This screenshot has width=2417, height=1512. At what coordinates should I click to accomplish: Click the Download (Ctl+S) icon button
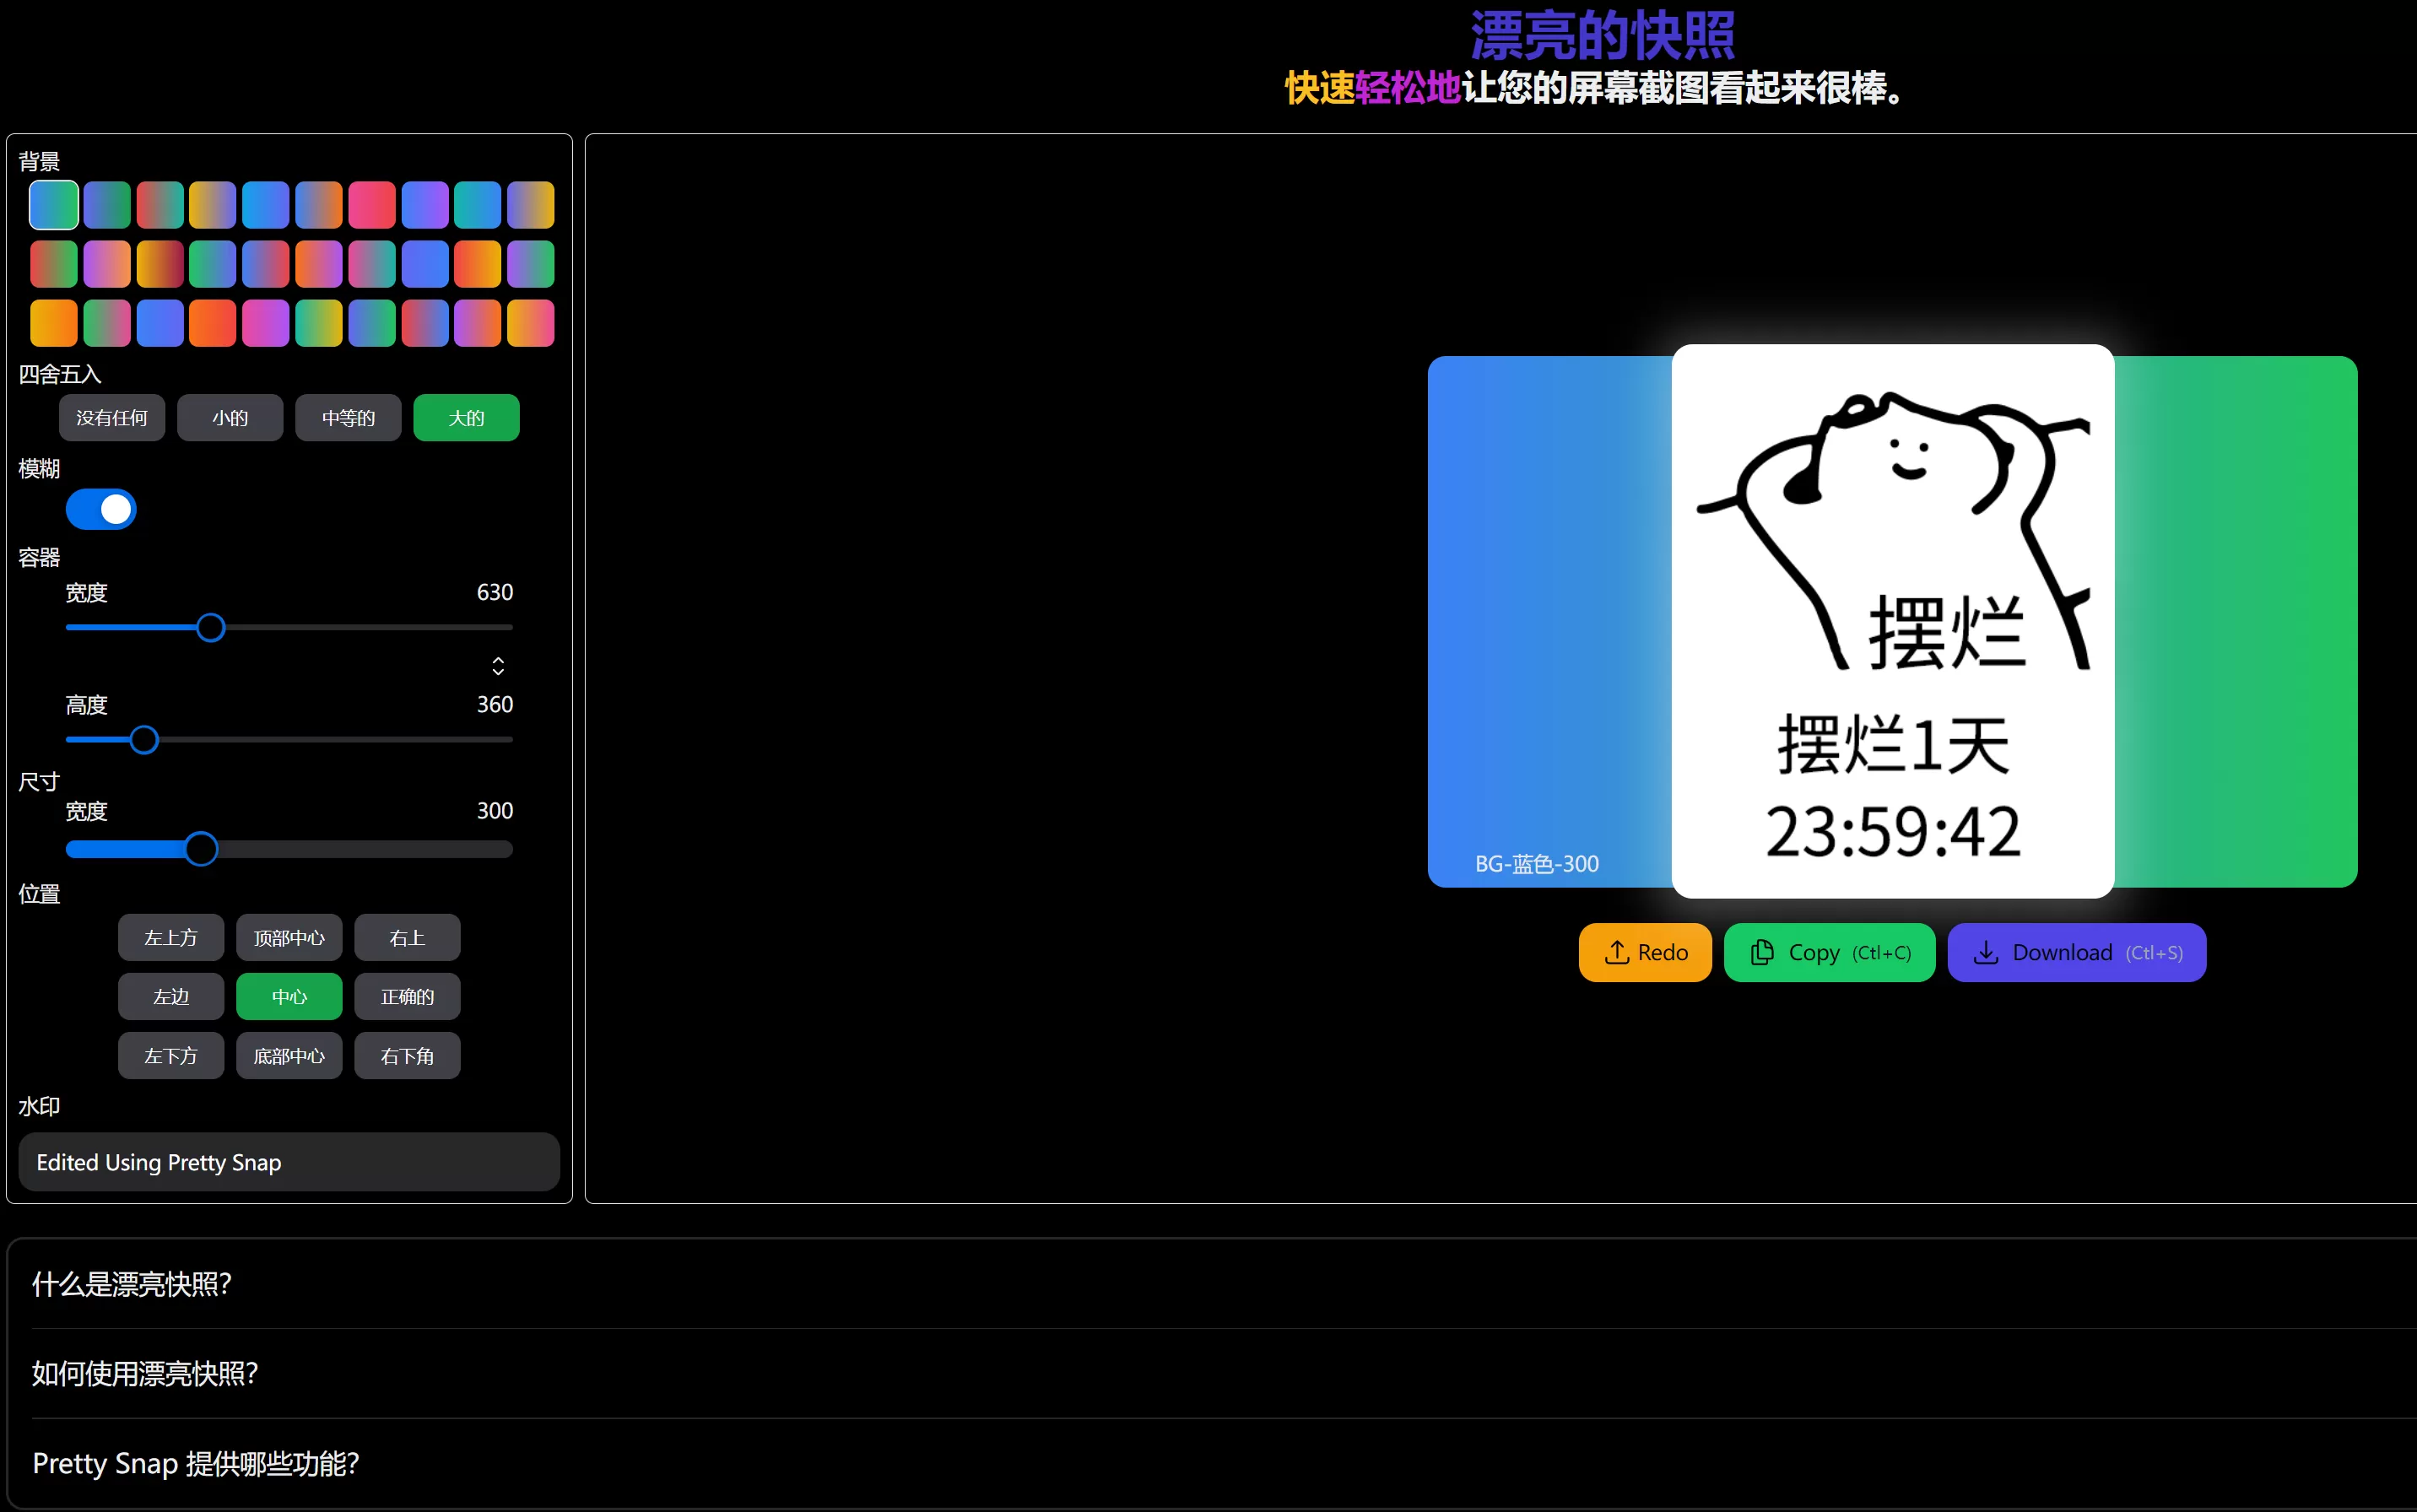1986,952
